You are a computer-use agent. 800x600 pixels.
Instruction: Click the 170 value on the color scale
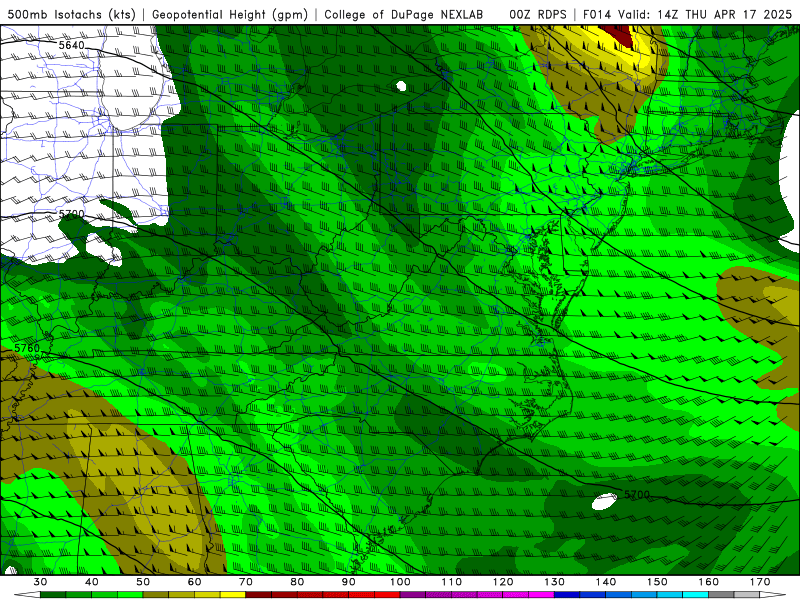[x=760, y=582]
